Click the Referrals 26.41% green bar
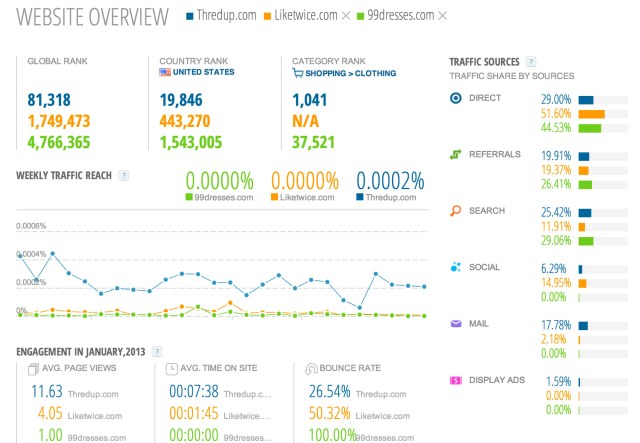 point(585,185)
